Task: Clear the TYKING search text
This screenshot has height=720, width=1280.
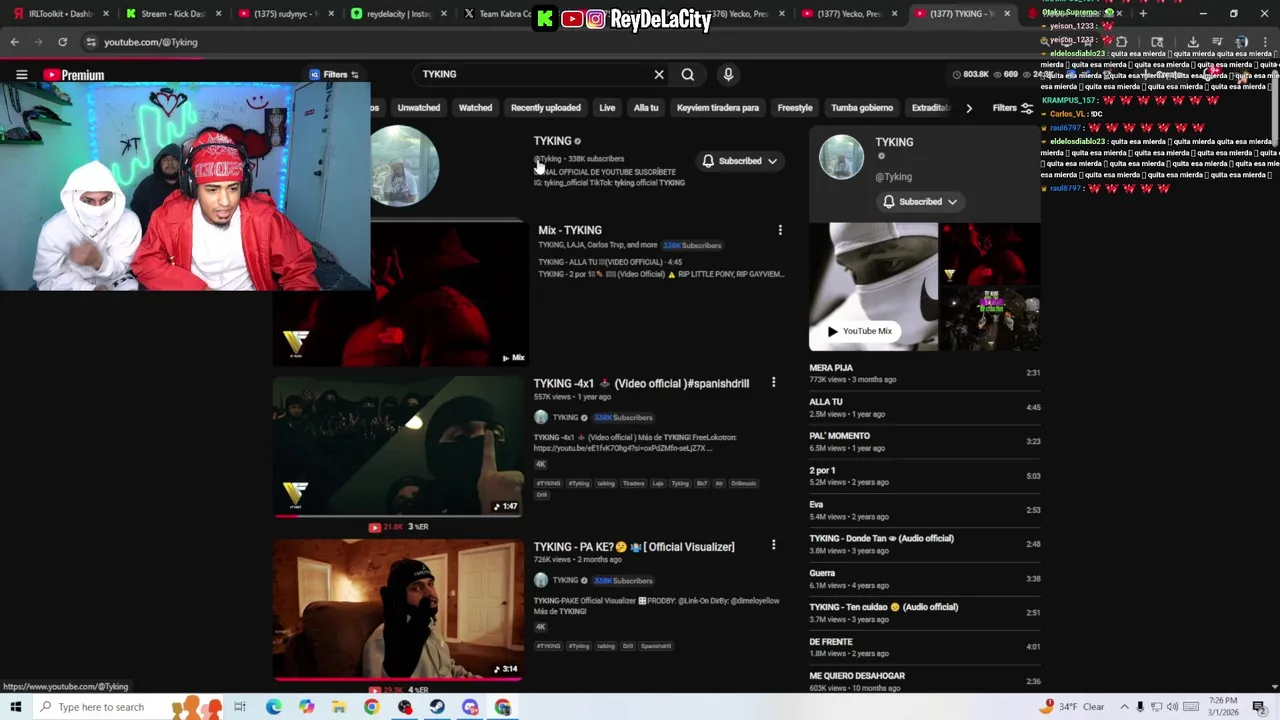Action: (659, 75)
